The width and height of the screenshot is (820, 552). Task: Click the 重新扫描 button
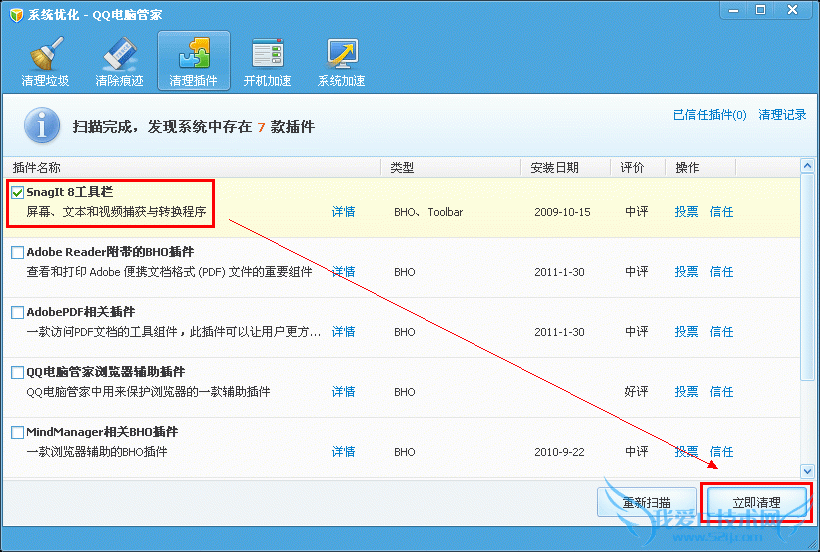click(x=647, y=503)
